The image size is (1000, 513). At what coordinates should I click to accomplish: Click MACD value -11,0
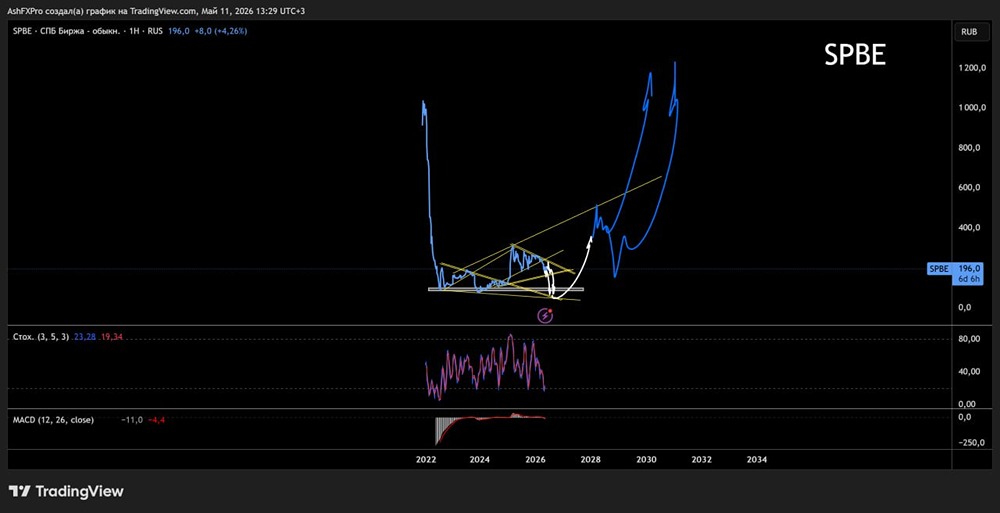tap(131, 420)
